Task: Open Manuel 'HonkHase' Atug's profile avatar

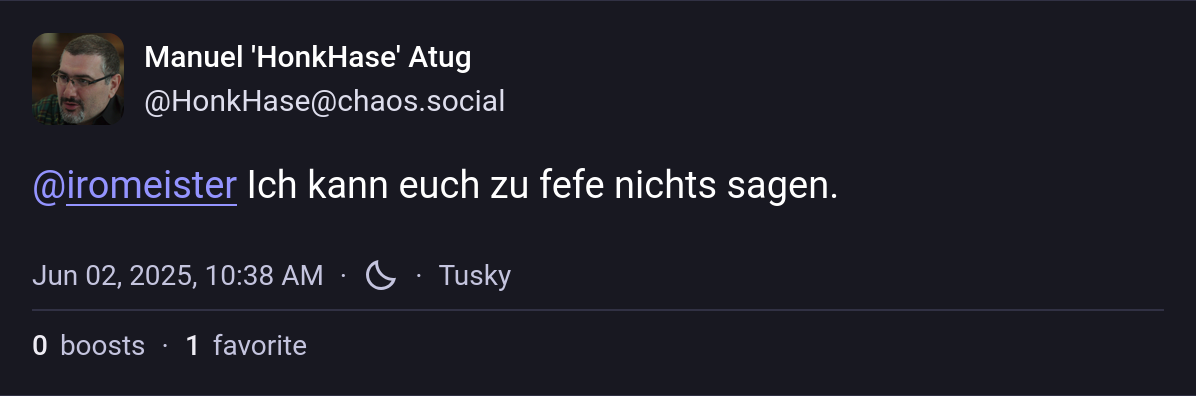Action: click(78, 79)
